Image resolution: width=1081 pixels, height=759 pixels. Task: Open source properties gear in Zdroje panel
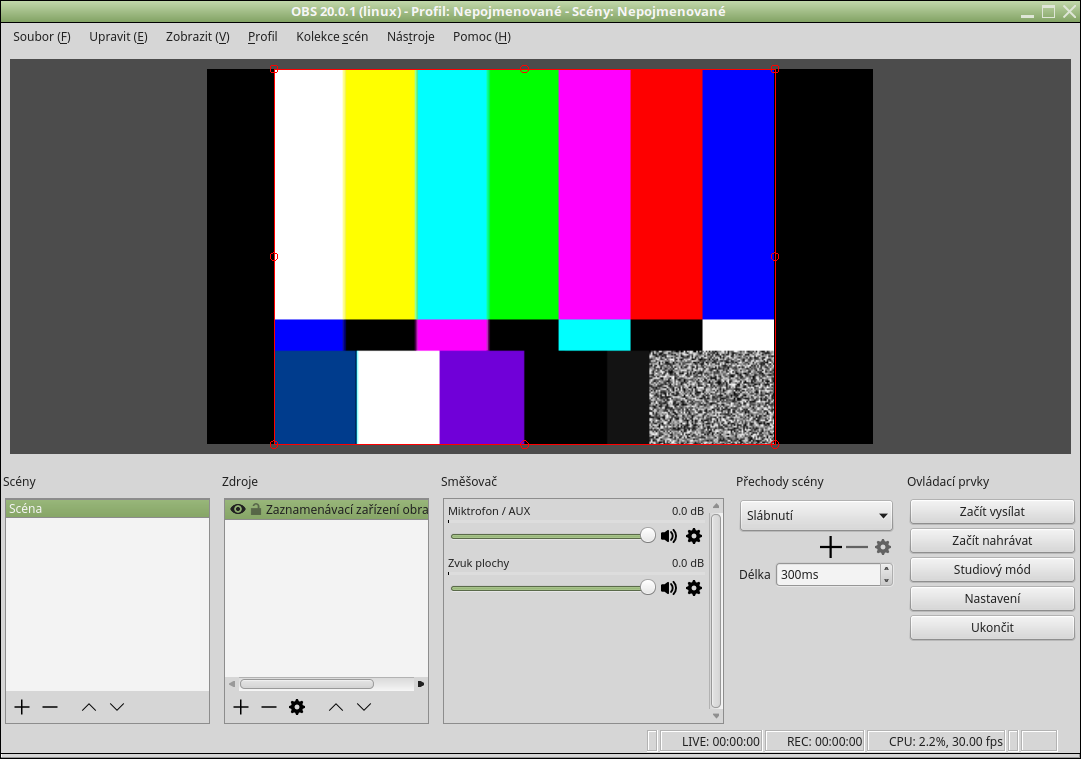[x=297, y=707]
